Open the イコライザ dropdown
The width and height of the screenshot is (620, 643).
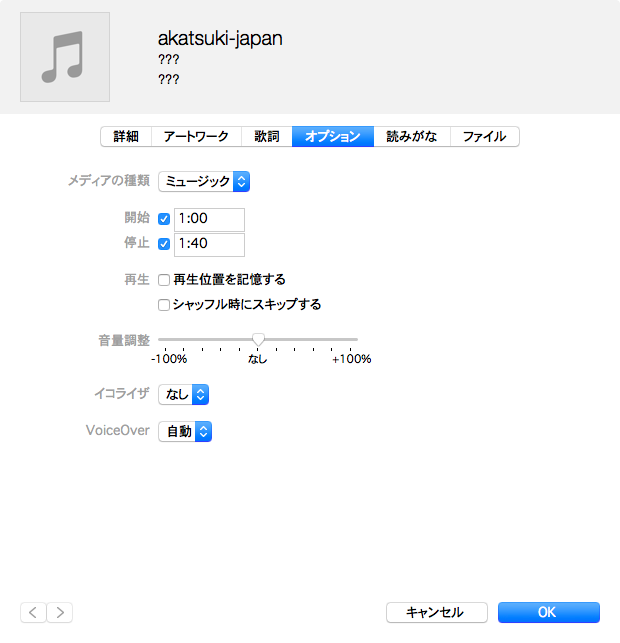[x=184, y=394]
